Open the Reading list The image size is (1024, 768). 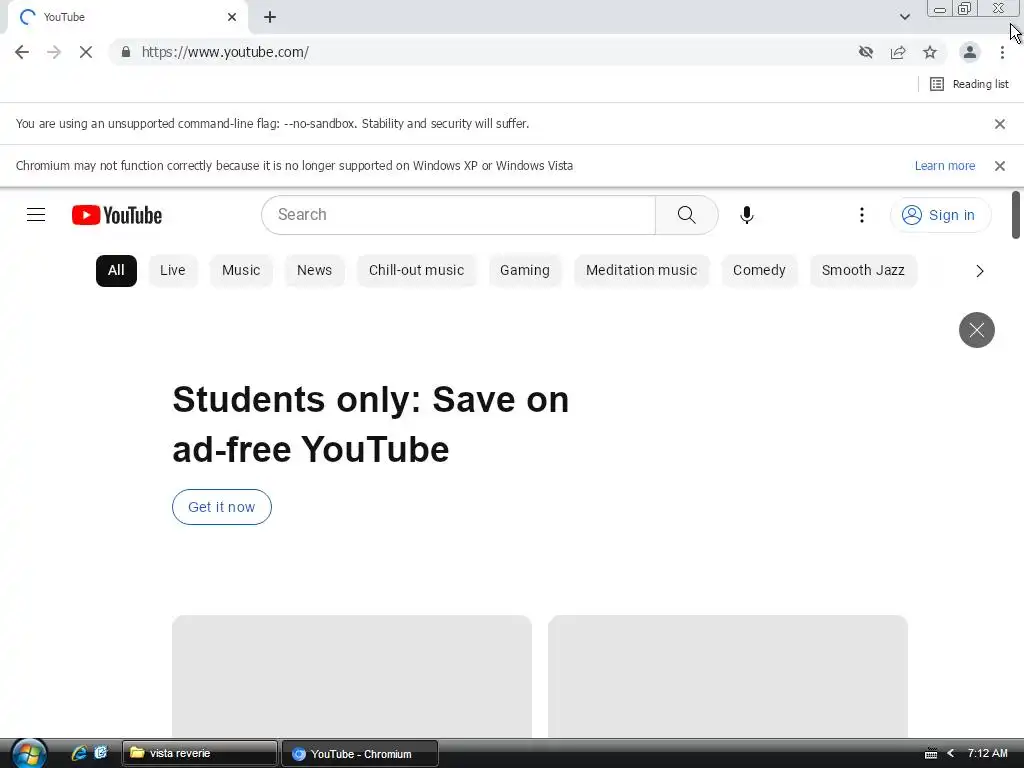click(x=969, y=84)
